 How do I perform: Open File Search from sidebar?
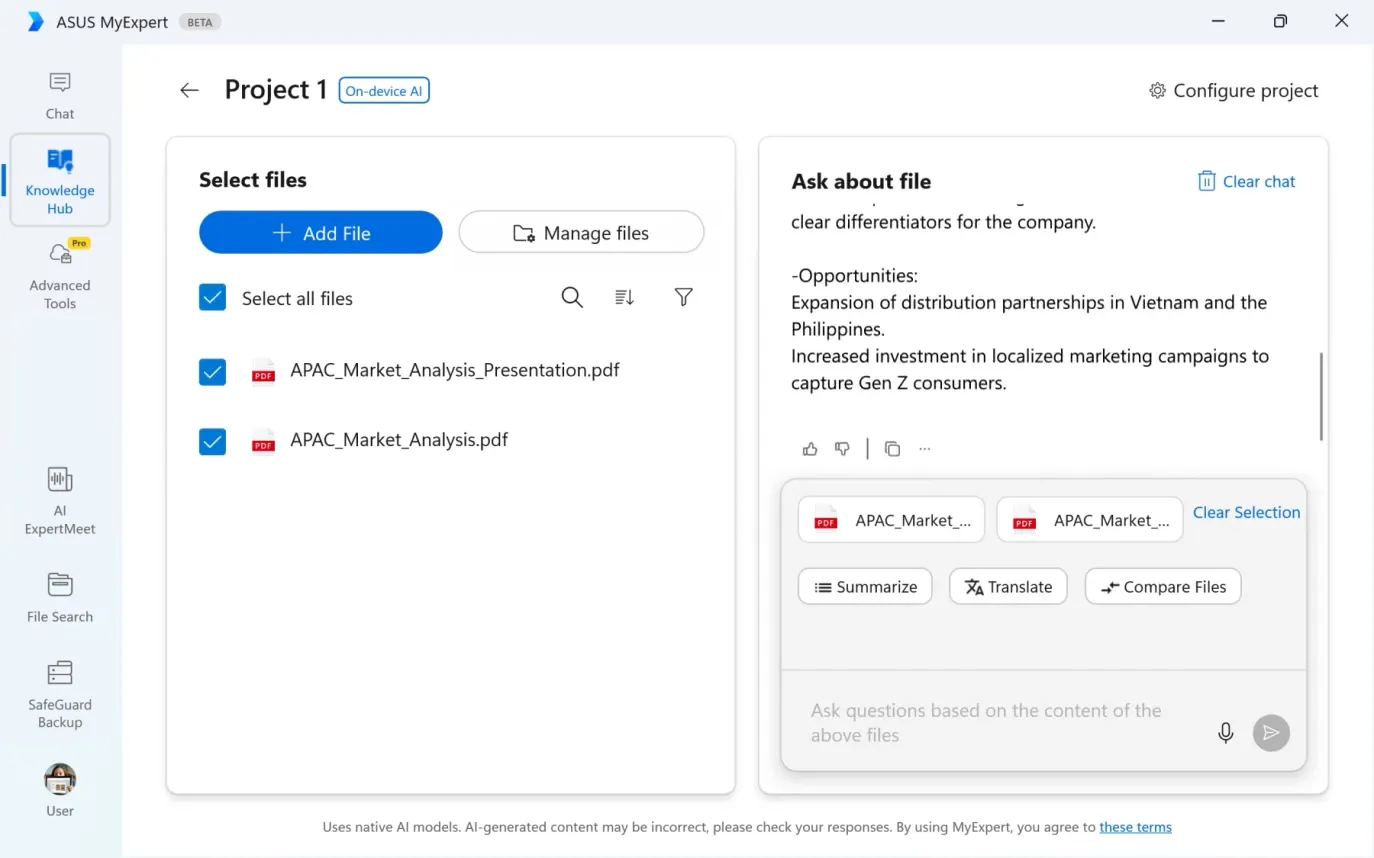(x=60, y=597)
